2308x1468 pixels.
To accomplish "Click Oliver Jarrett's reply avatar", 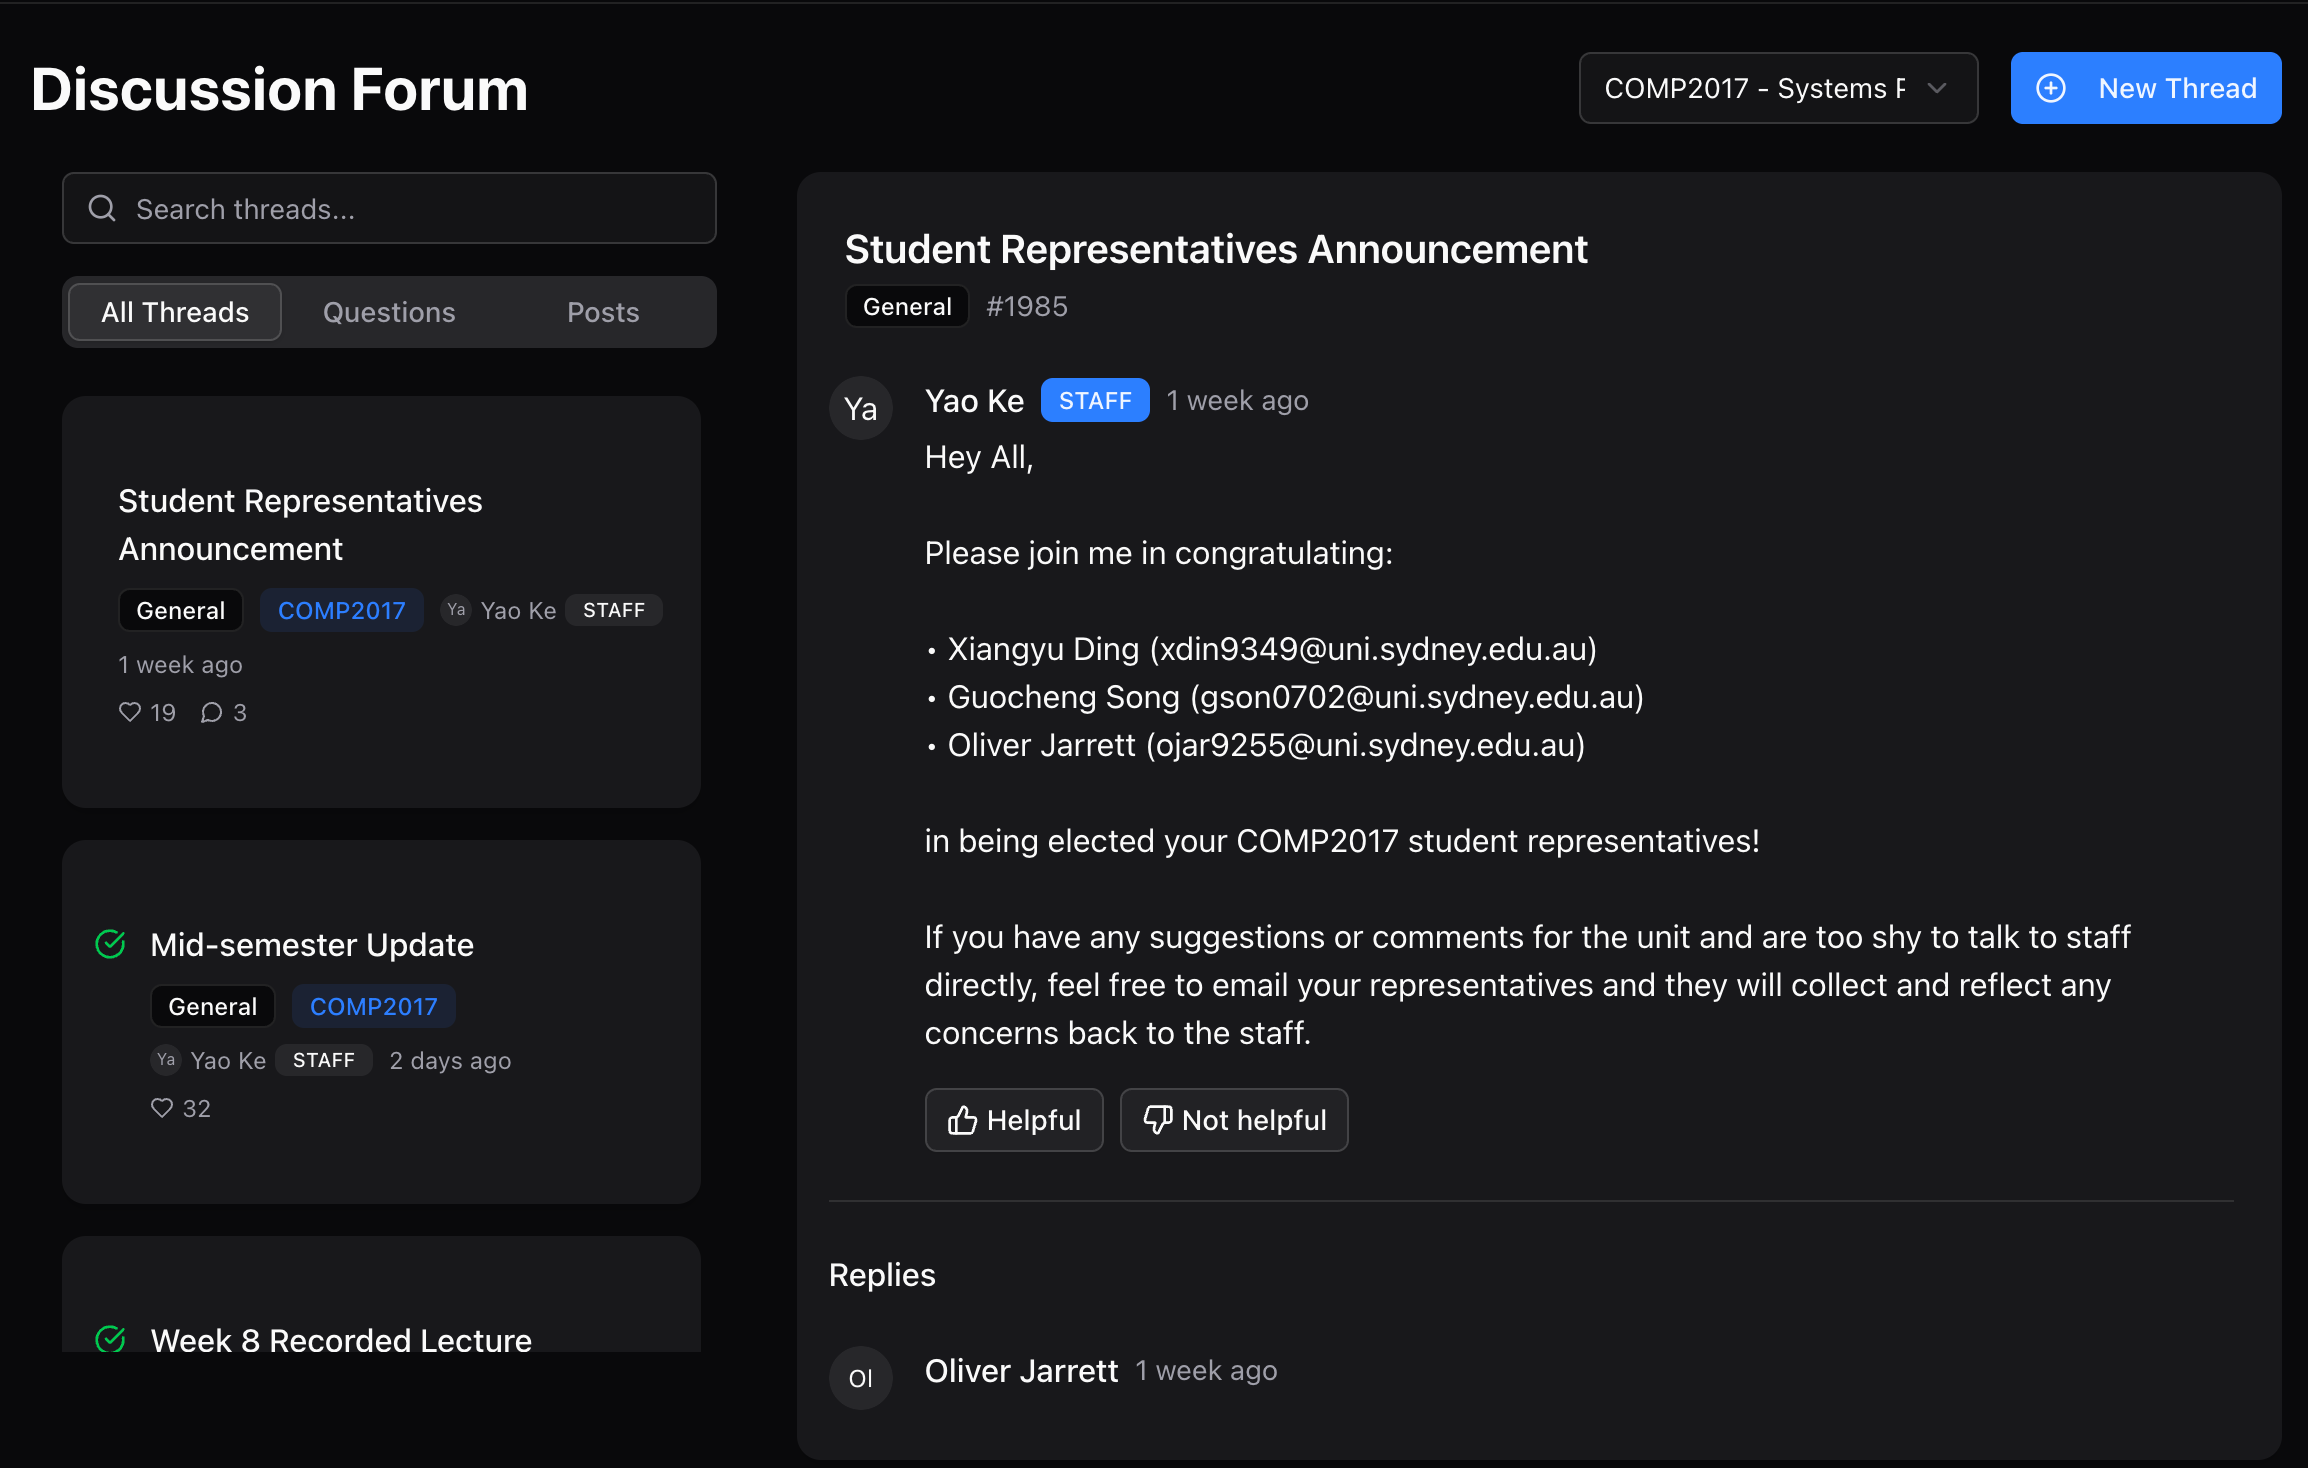I will [860, 1378].
